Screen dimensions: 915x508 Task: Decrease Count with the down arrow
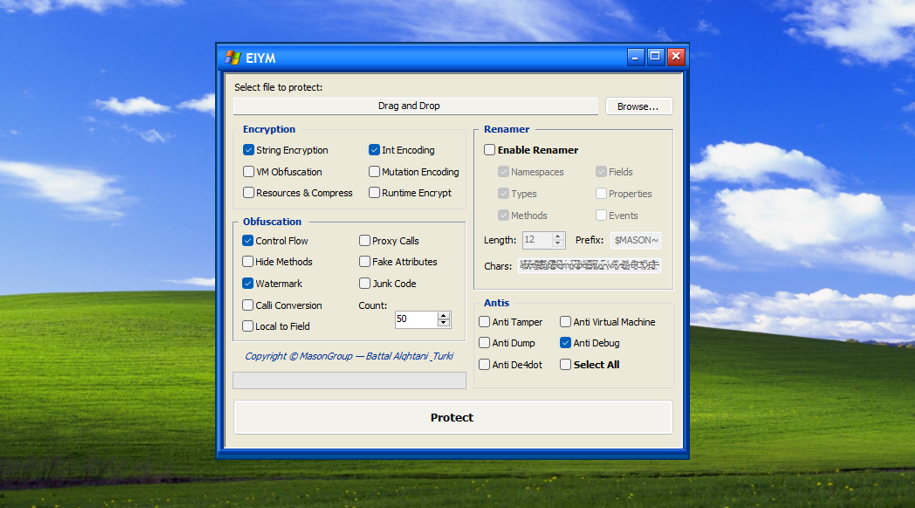(444, 323)
